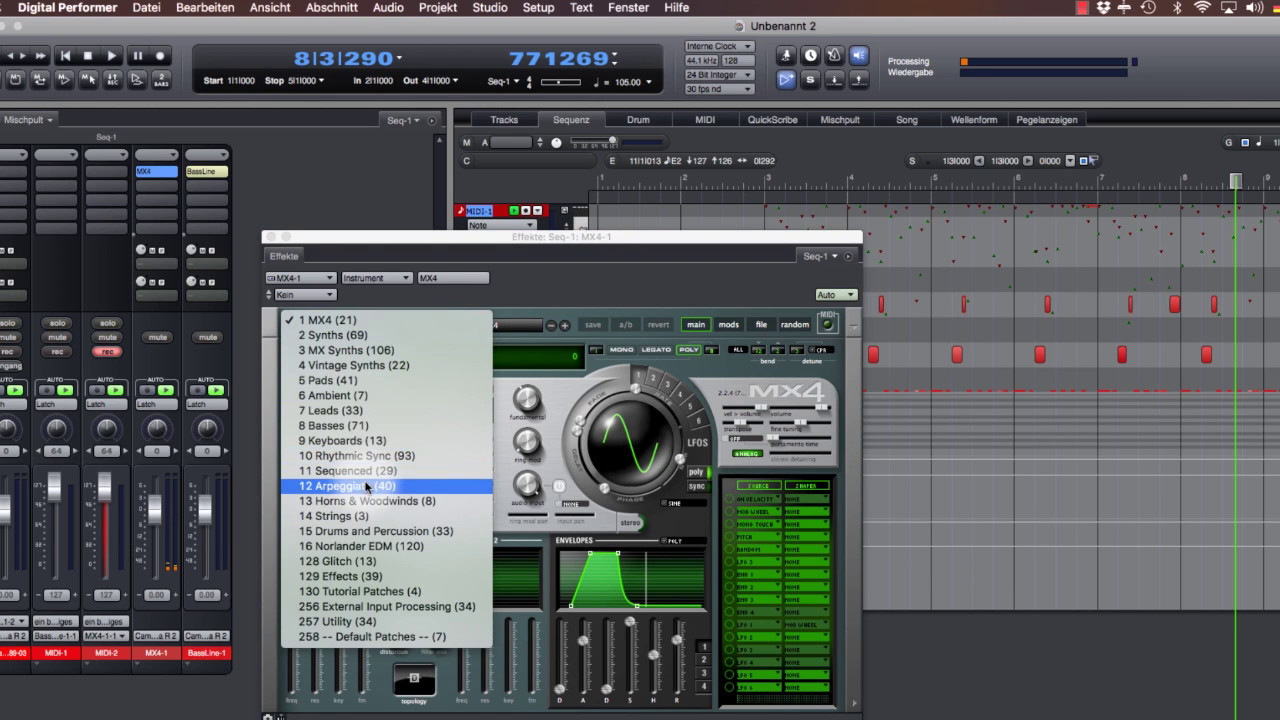Choose 12 Arpeggiated from the preset list
The width and height of the screenshot is (1280, 720).
click(x=387, y=486)
